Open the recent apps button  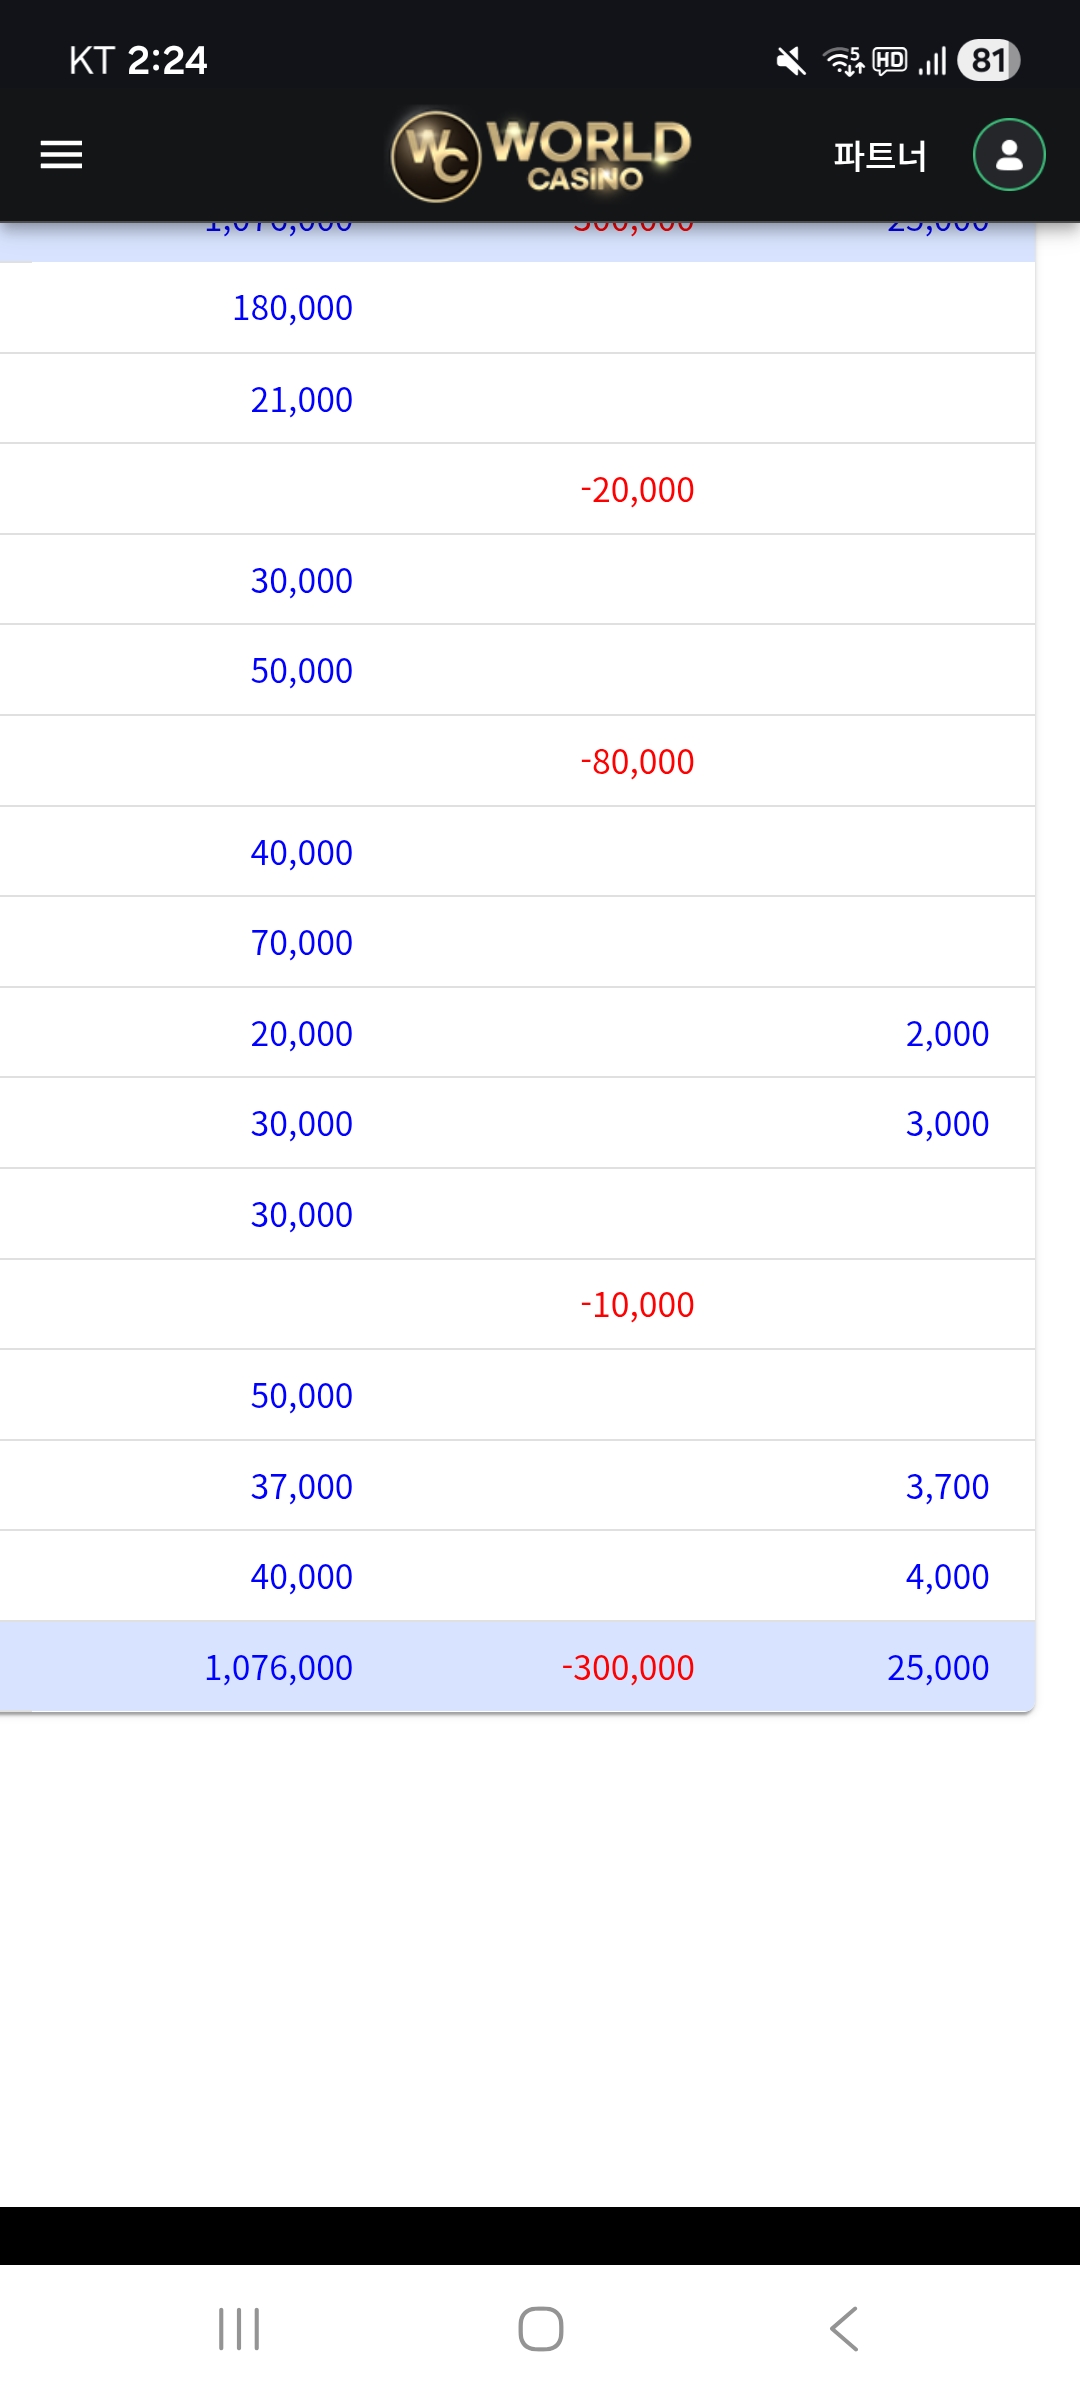[x=239, y=2329]
